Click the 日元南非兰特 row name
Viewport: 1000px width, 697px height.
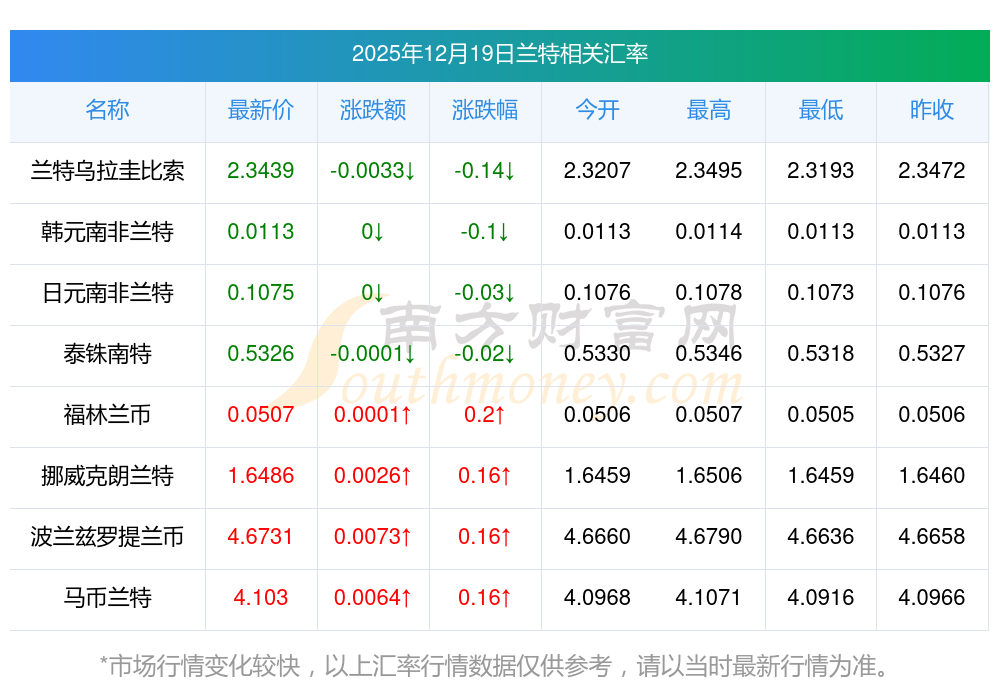[x=107, y=293]
